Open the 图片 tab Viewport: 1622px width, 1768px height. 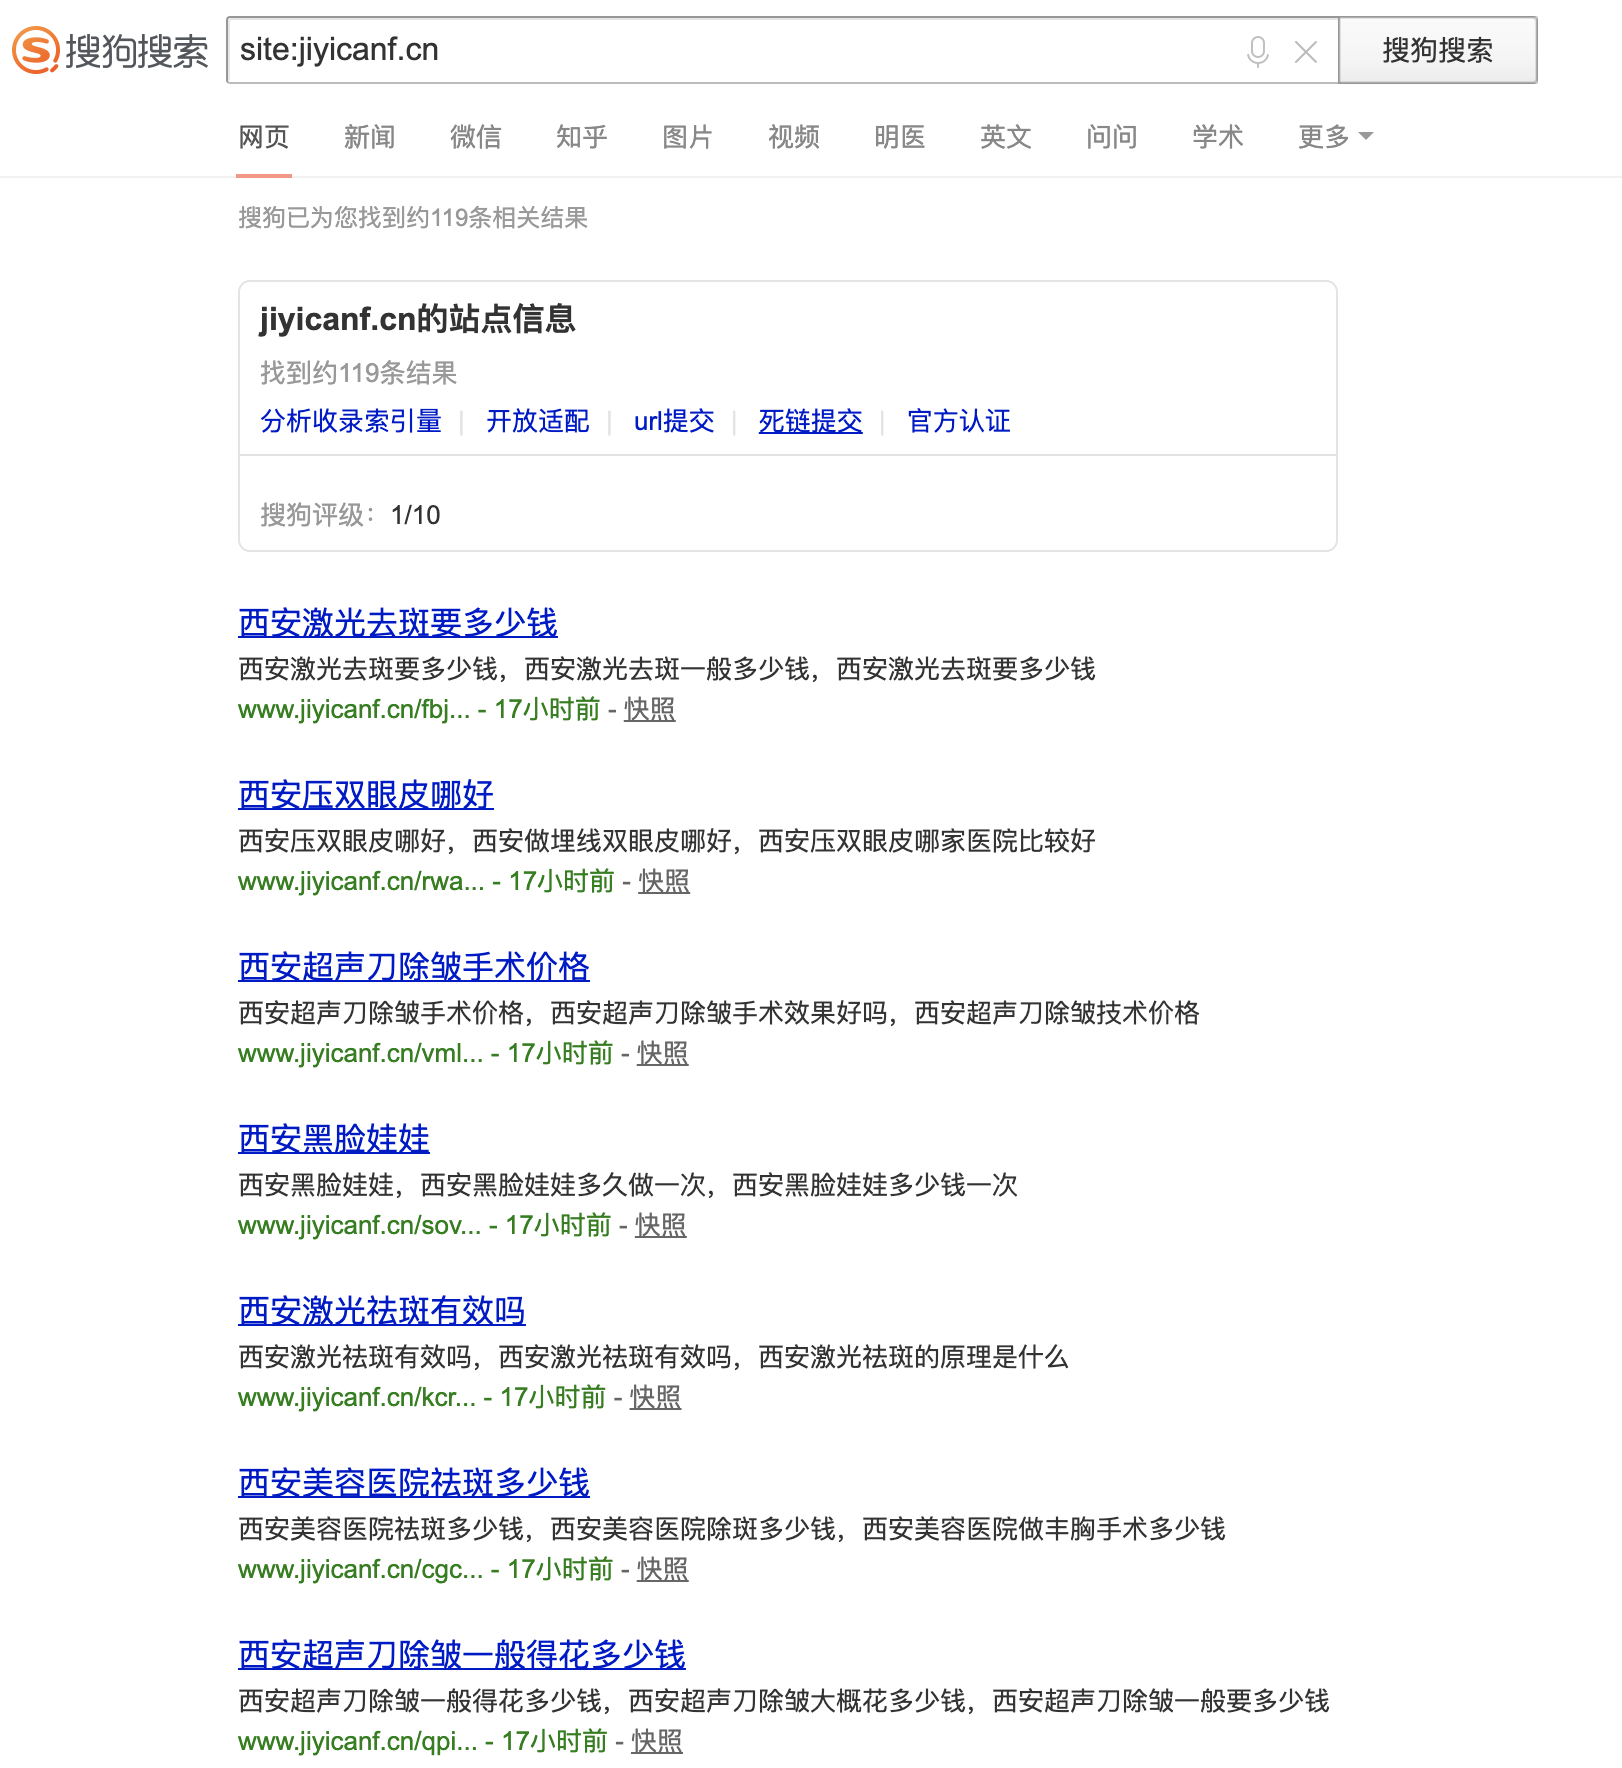pyautogui.click(x=688, y=137)
